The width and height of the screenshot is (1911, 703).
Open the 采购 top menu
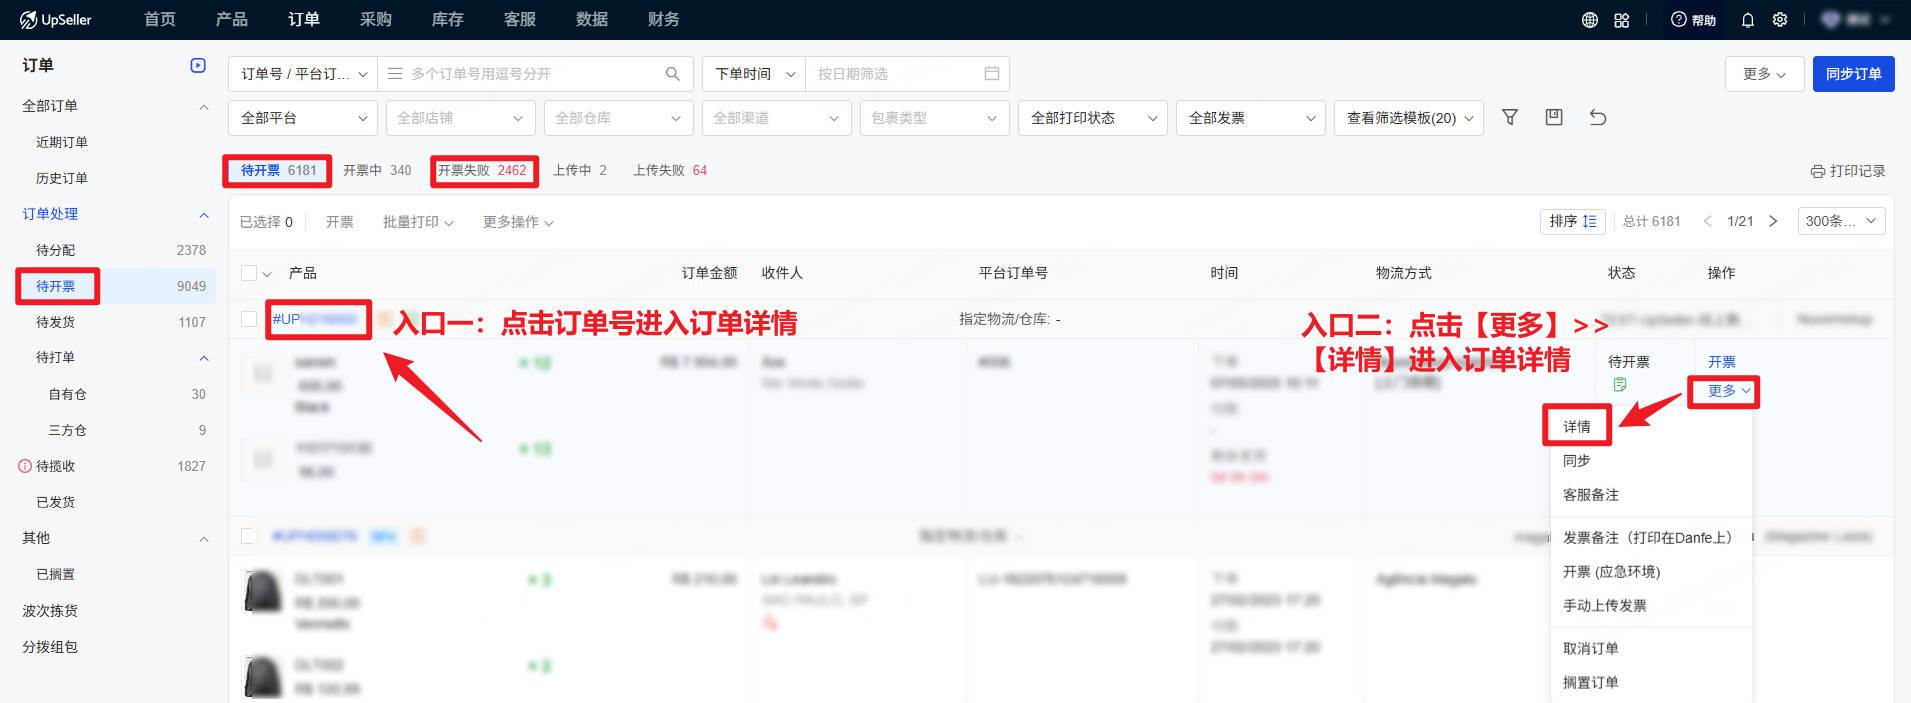coord(376,19)
